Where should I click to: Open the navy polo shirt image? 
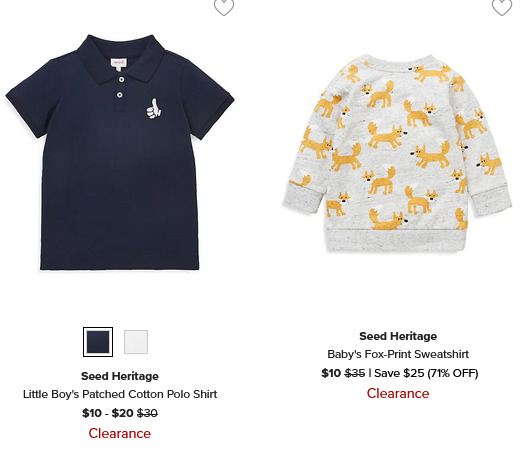pyautogui.click(x=120, y=152)
